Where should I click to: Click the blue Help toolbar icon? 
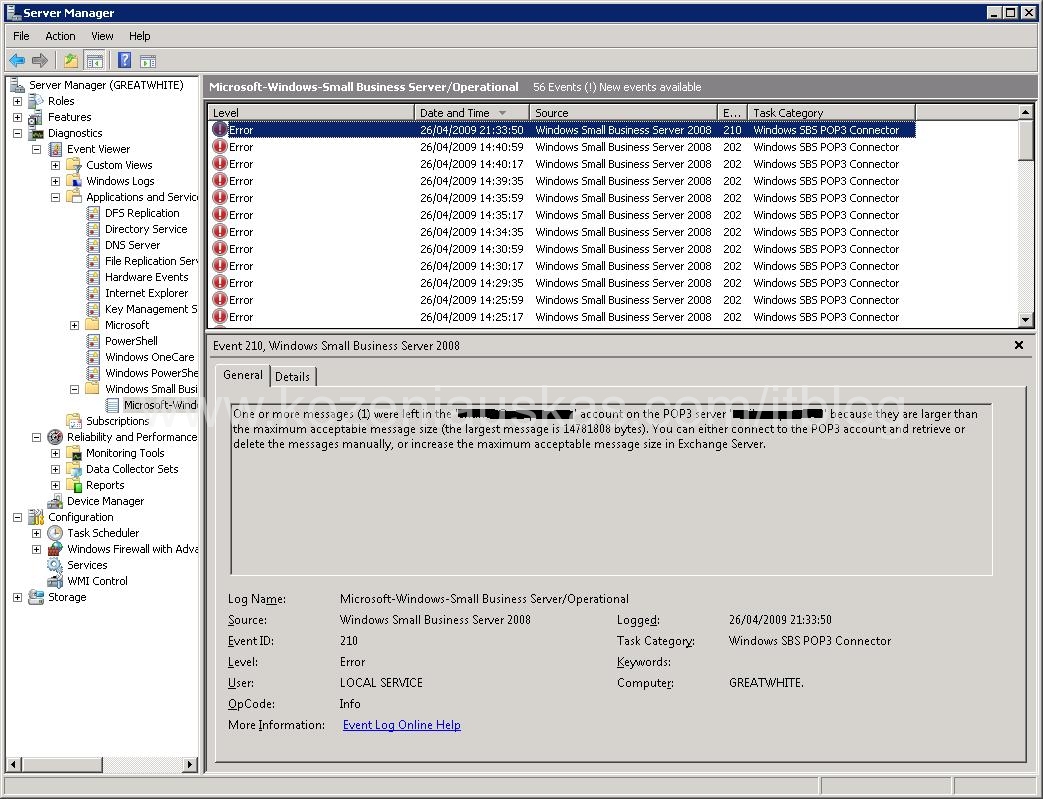tap(124, 61)
